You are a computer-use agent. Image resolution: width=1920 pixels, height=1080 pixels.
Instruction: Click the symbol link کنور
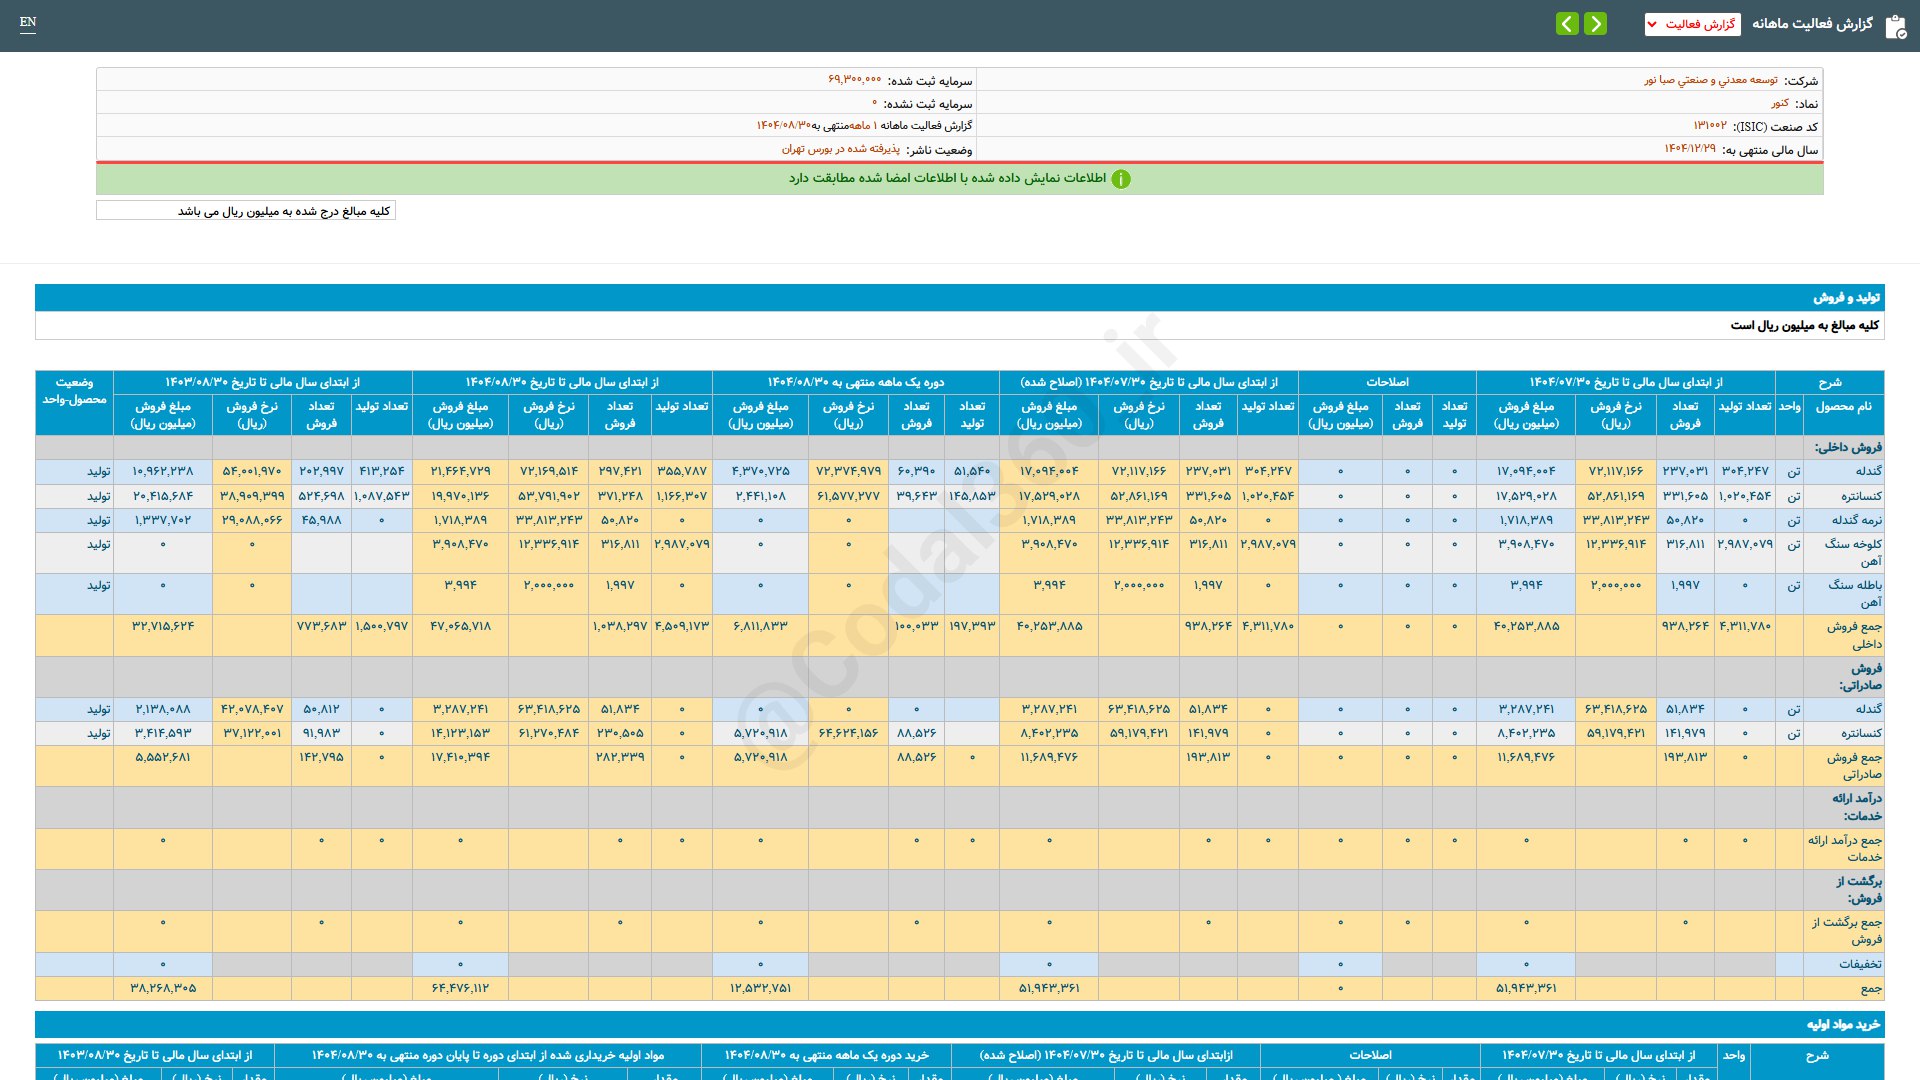click(1780, 103)
